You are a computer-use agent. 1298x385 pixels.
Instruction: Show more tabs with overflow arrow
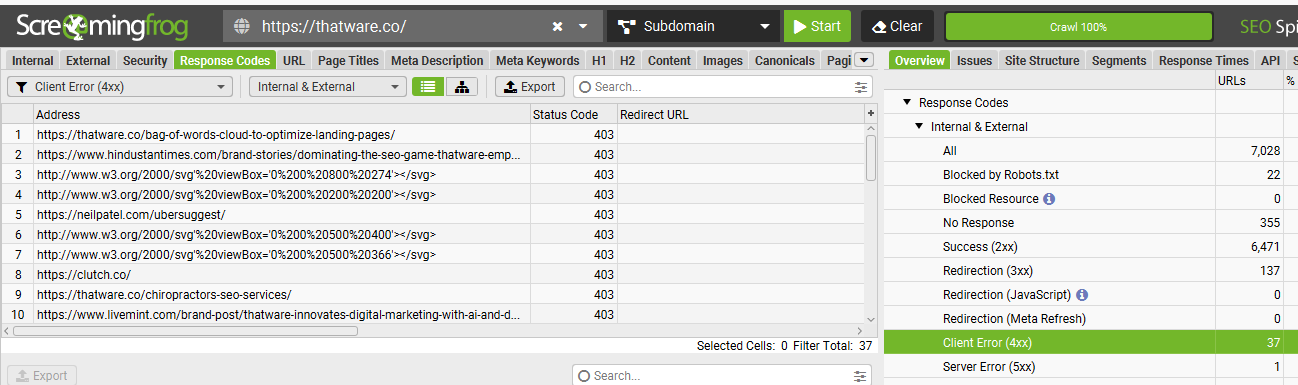tap(865, 60)
